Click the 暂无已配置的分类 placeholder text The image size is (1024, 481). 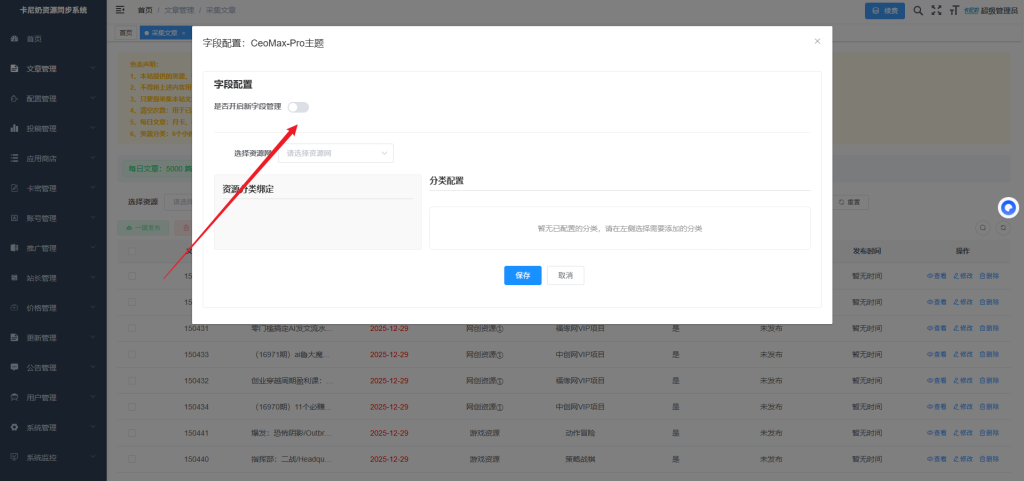click(620, 228)
